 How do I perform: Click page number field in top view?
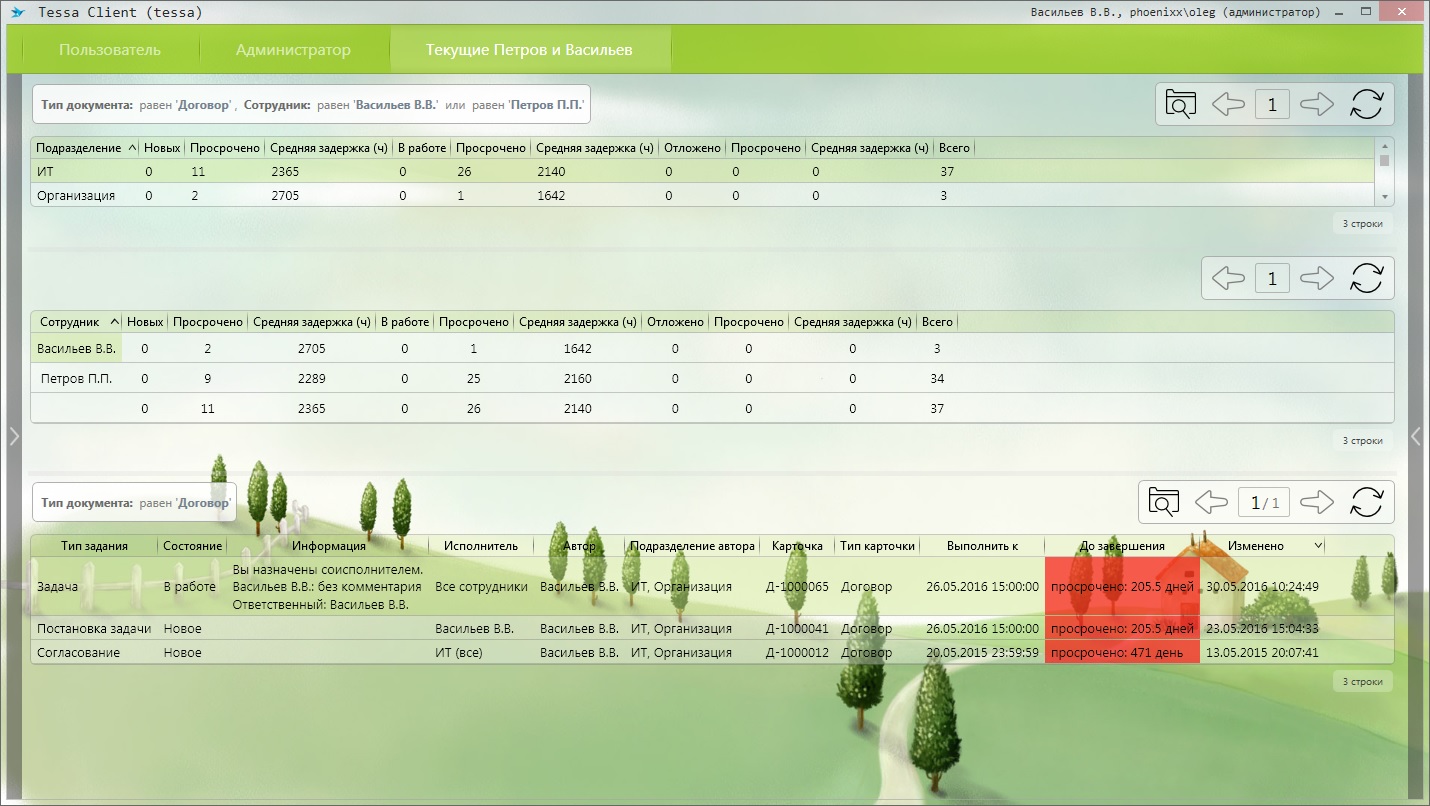tap(1272, 104)
